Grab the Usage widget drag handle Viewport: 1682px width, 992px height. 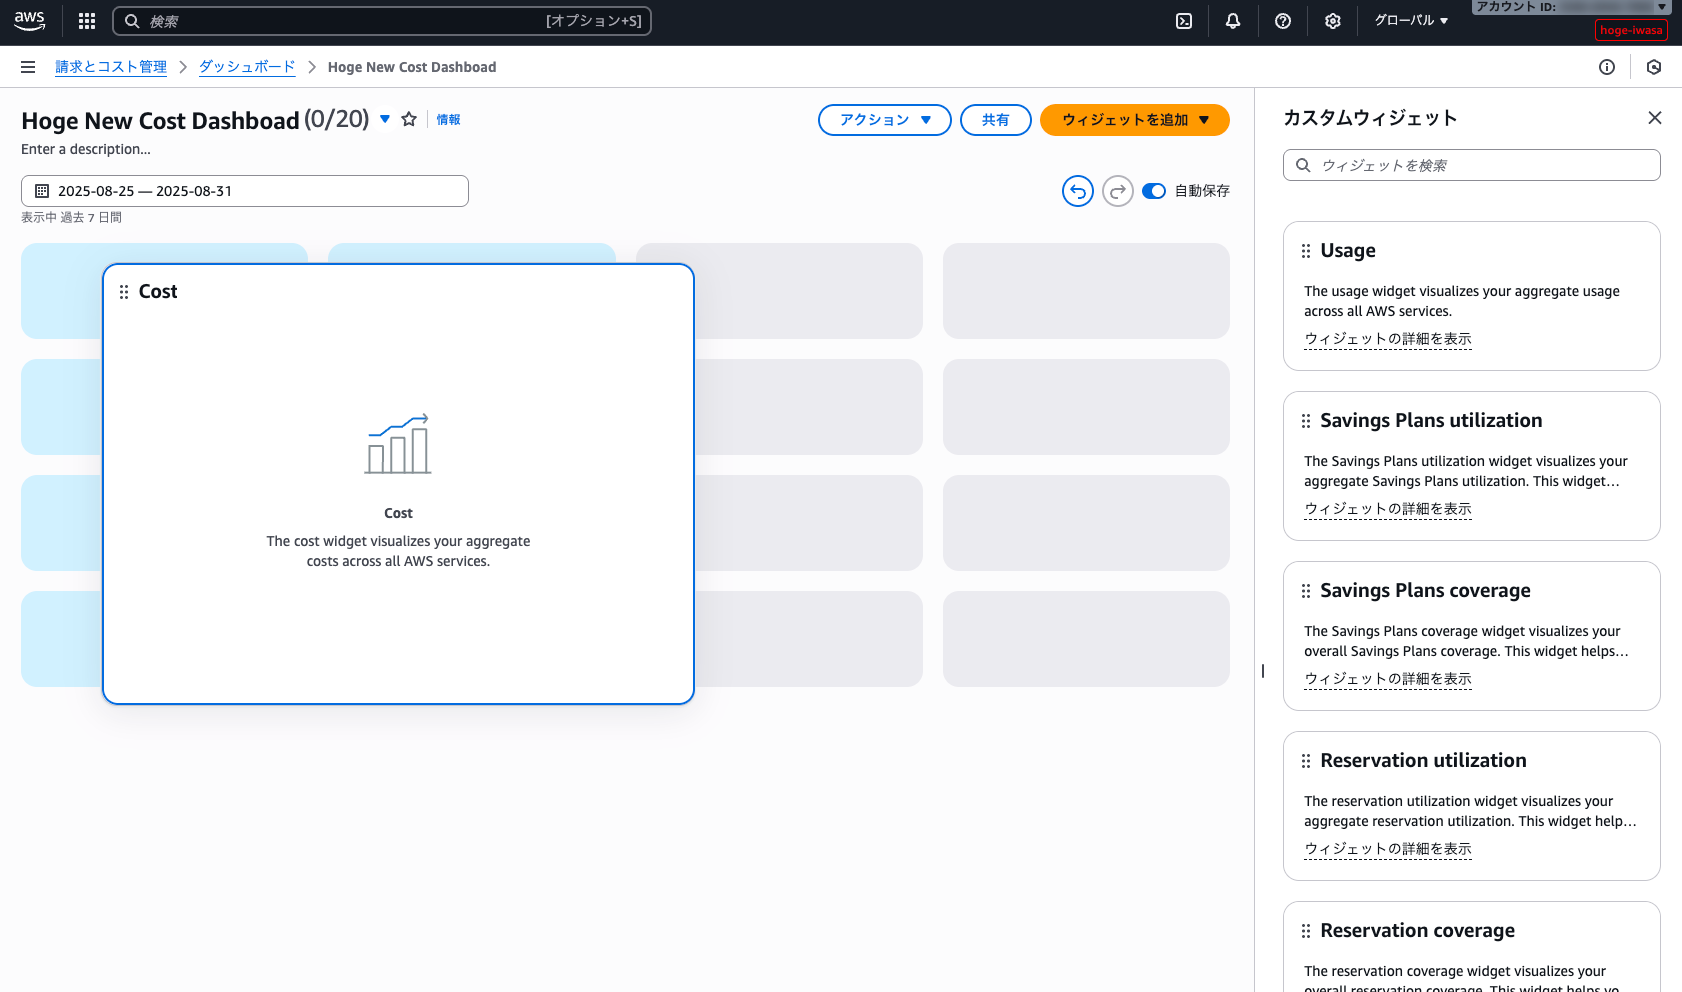(1306, 251)
